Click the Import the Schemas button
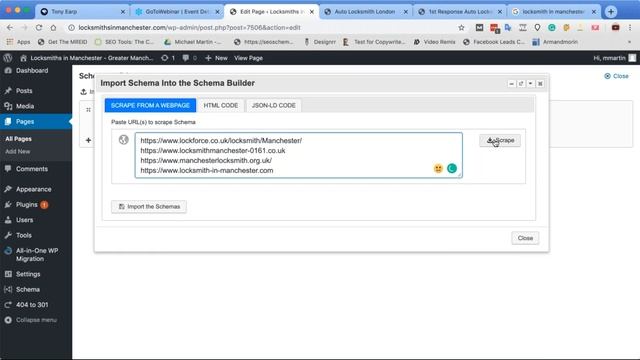640x360 pixels. [149, 207]
